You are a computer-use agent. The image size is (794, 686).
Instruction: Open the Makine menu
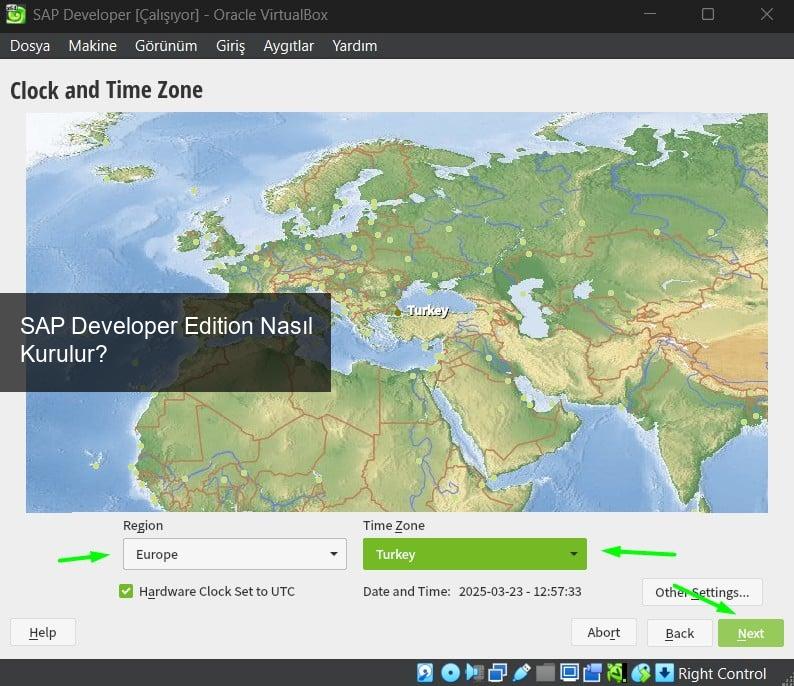(x=92, y=46)
